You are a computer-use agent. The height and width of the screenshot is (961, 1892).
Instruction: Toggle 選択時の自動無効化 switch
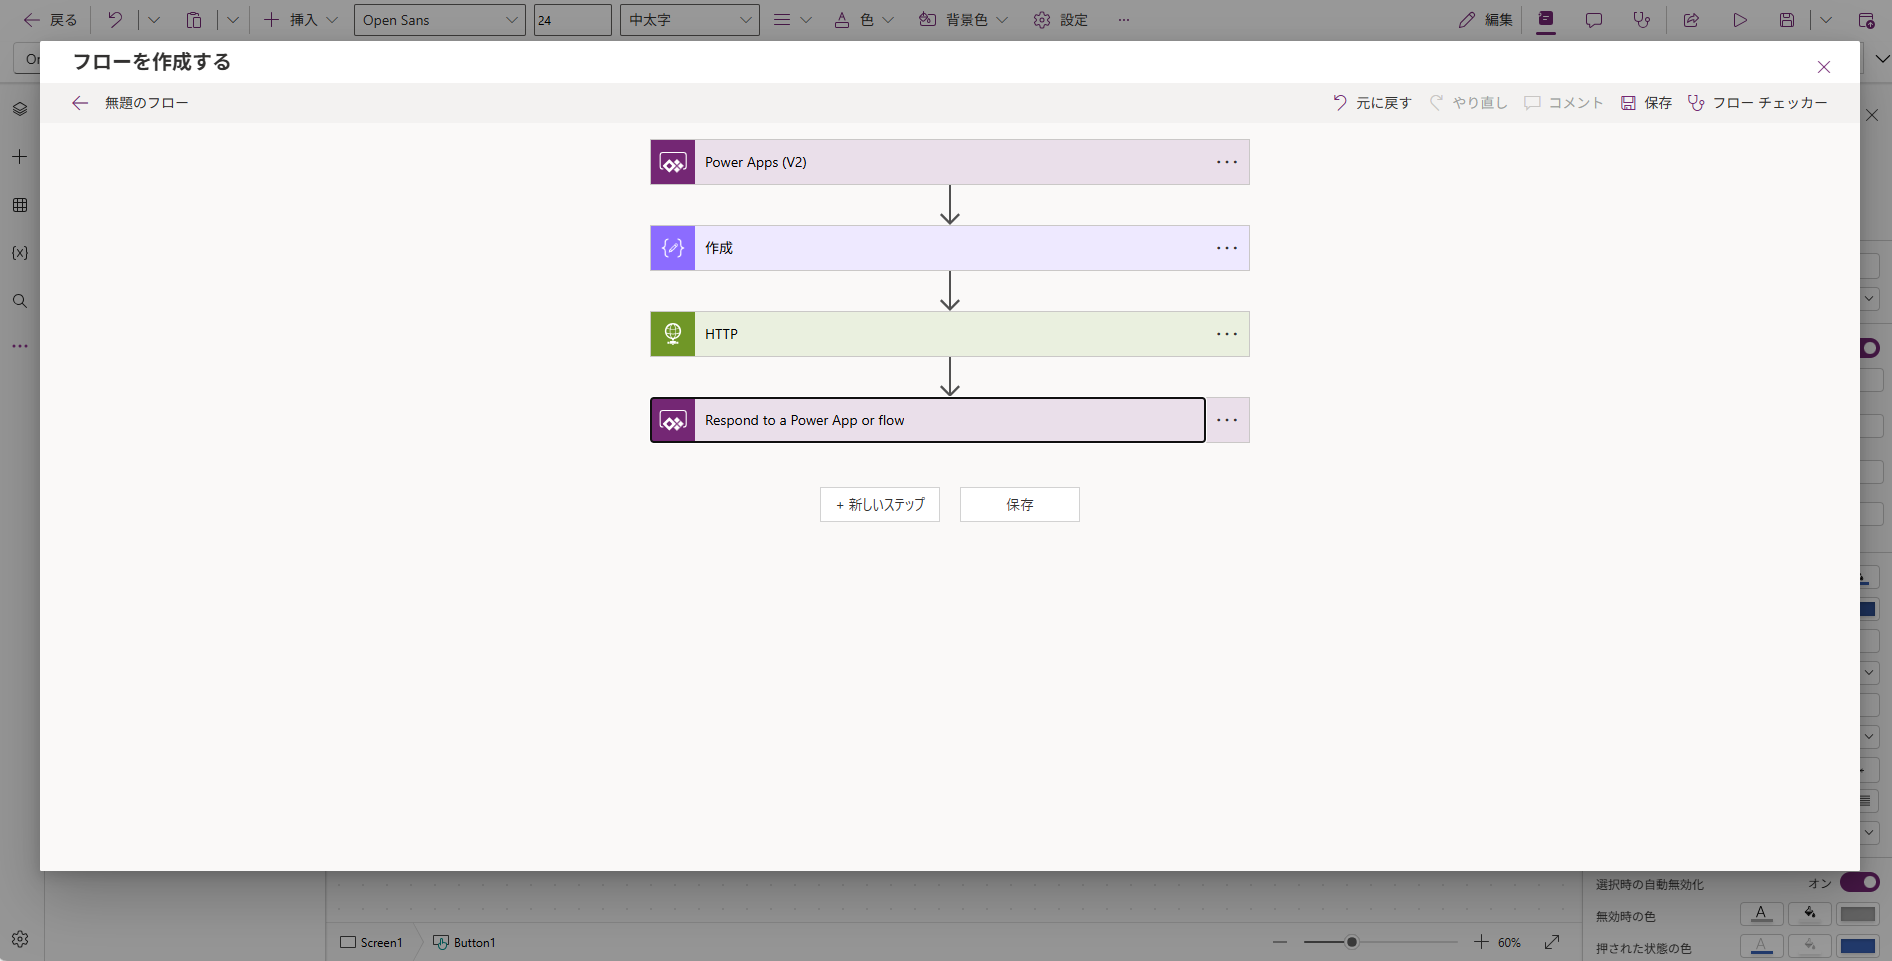coord(1860,882)
